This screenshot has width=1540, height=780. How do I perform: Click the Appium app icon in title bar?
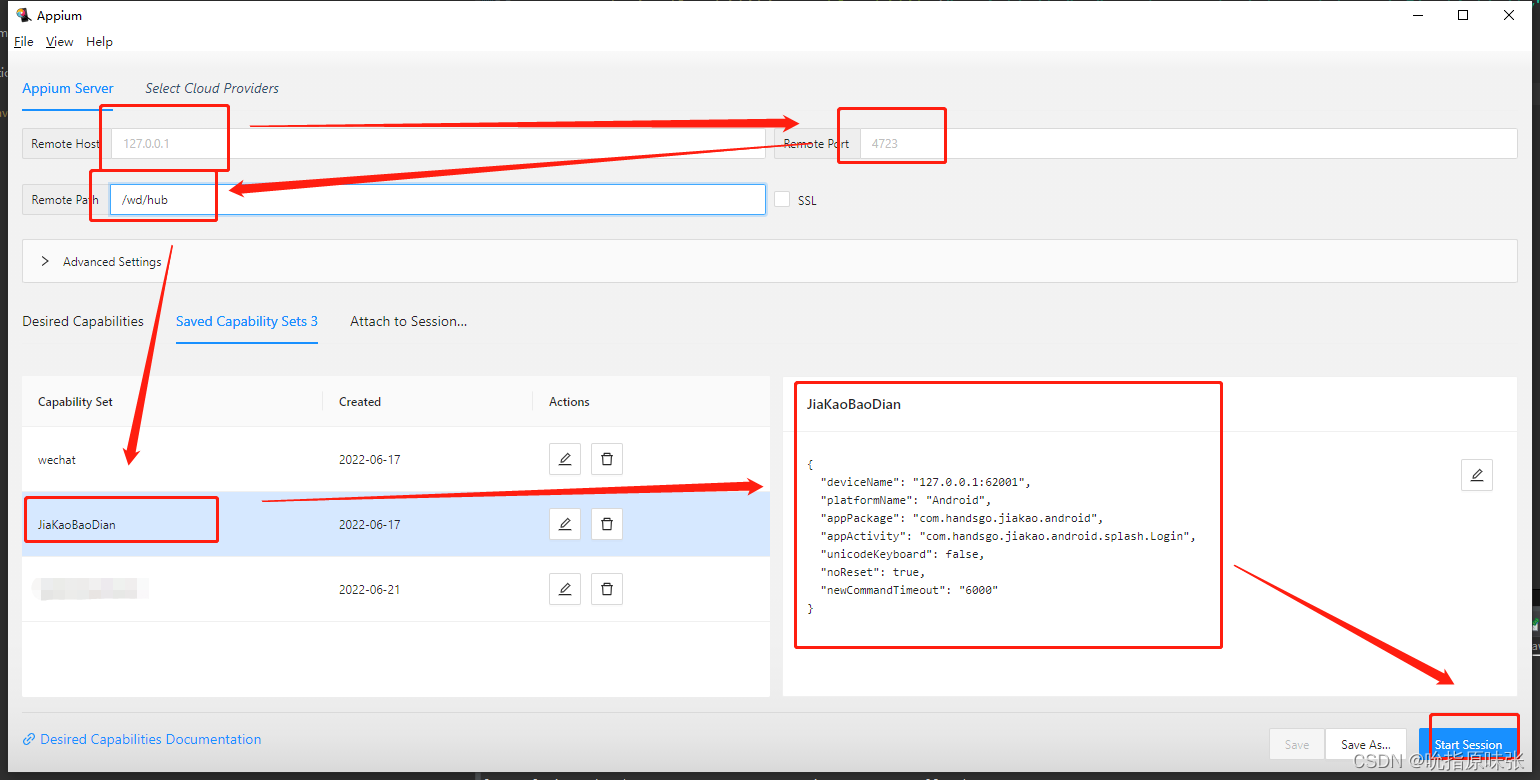point(23,15)
